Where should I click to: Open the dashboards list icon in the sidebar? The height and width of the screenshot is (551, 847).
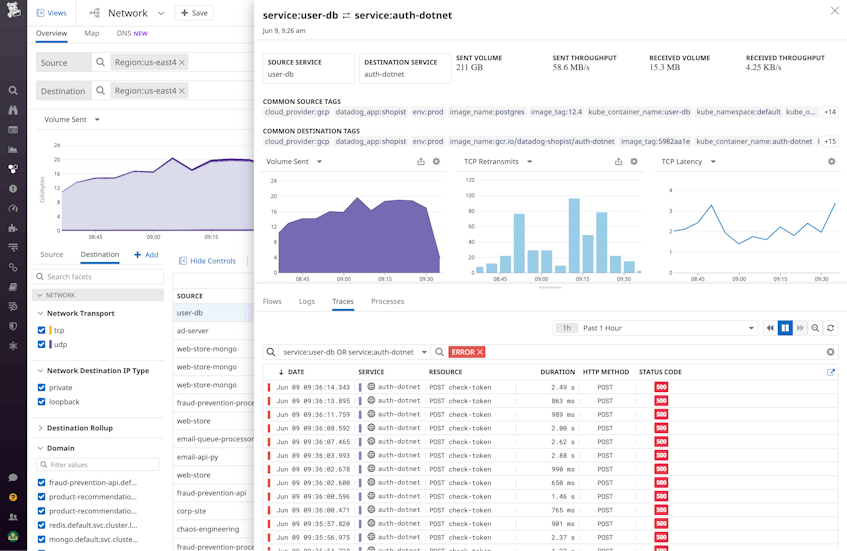pos(13,130)
